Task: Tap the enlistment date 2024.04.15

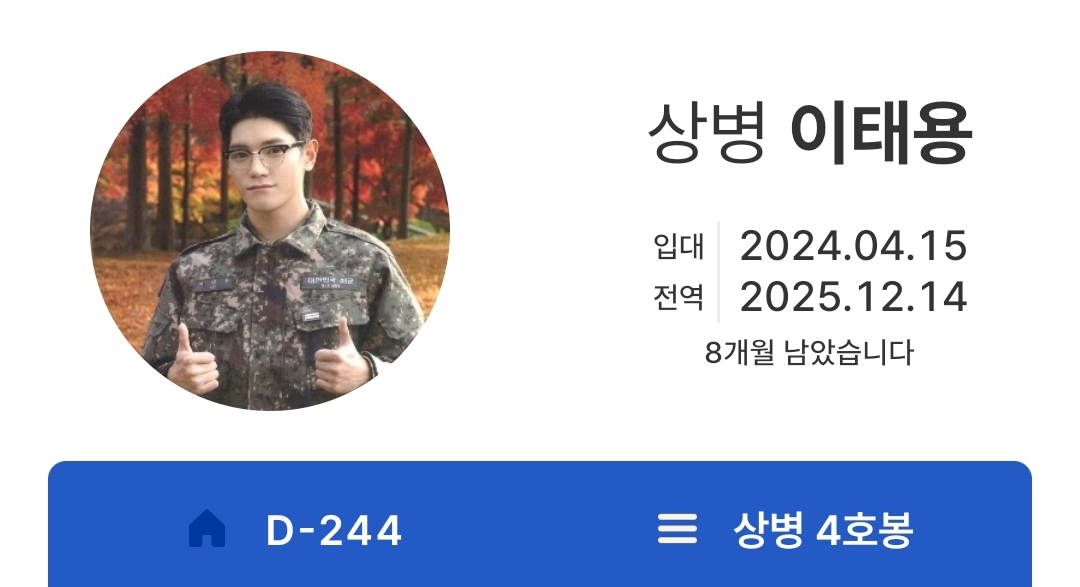Action: (853, 246)
